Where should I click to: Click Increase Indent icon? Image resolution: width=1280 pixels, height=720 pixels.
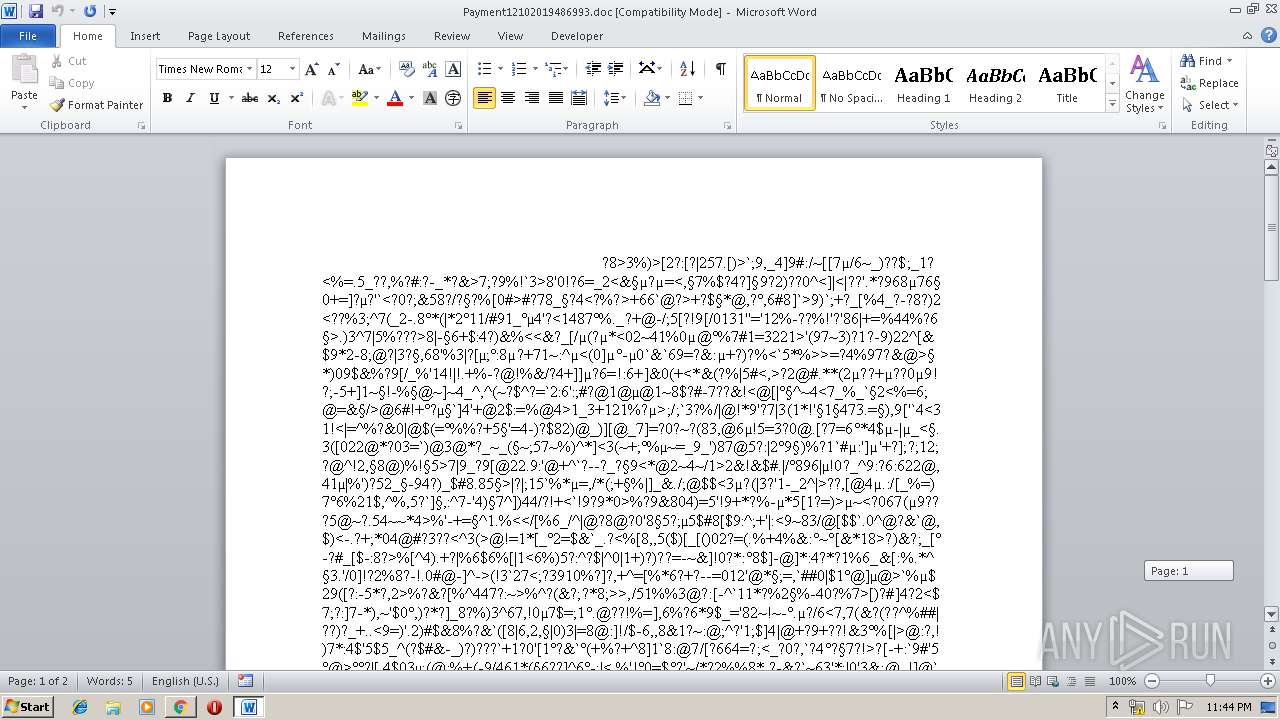tap(615, 69)
